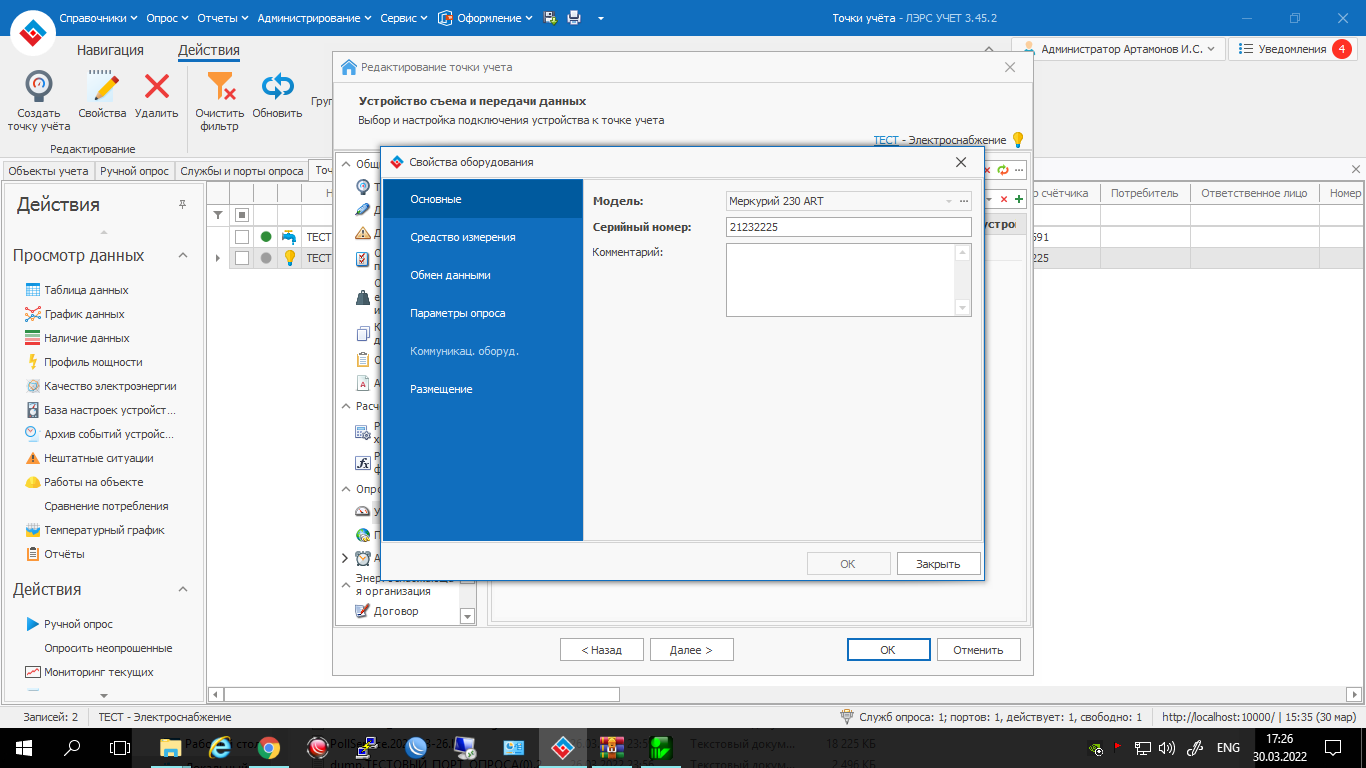
Task: Click the Chrome icon in the taskbar
Action: (x=268, y=747)
